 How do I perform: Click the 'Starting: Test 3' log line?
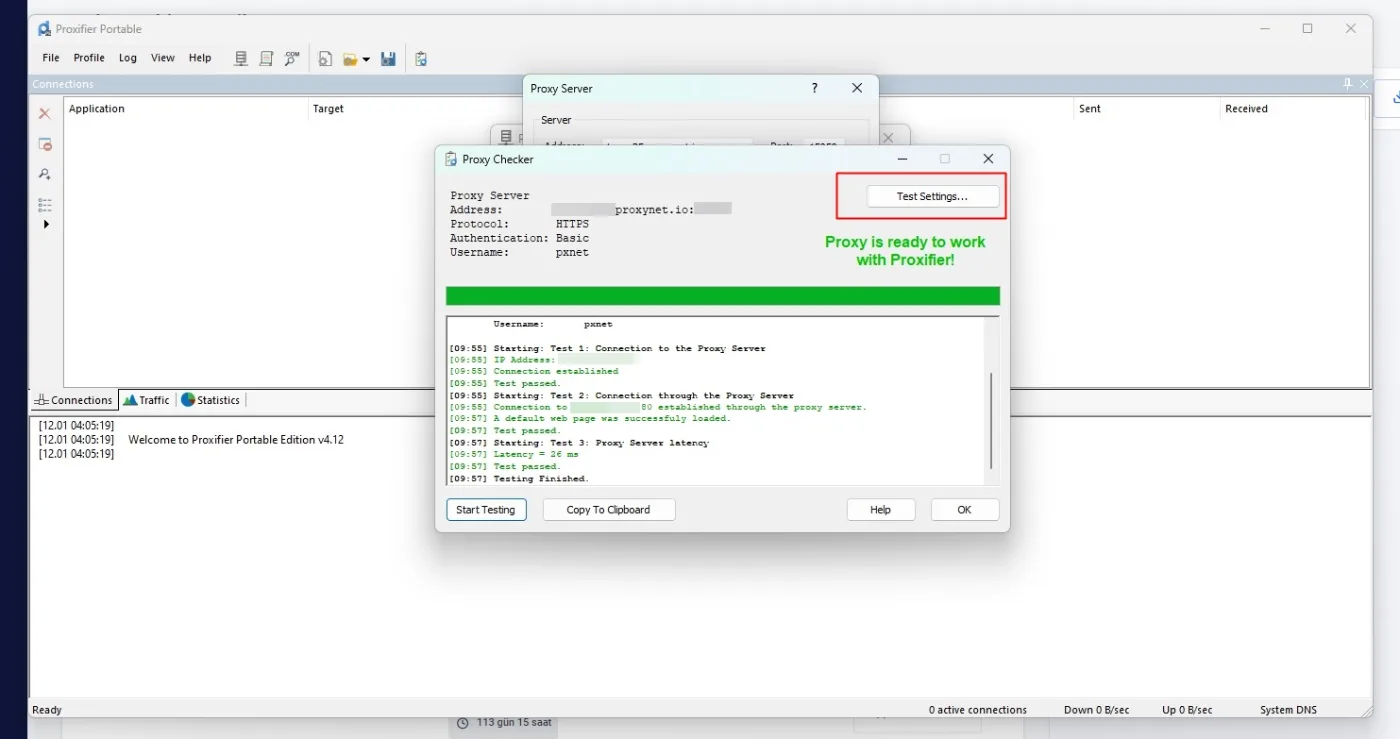coord(579,443)
